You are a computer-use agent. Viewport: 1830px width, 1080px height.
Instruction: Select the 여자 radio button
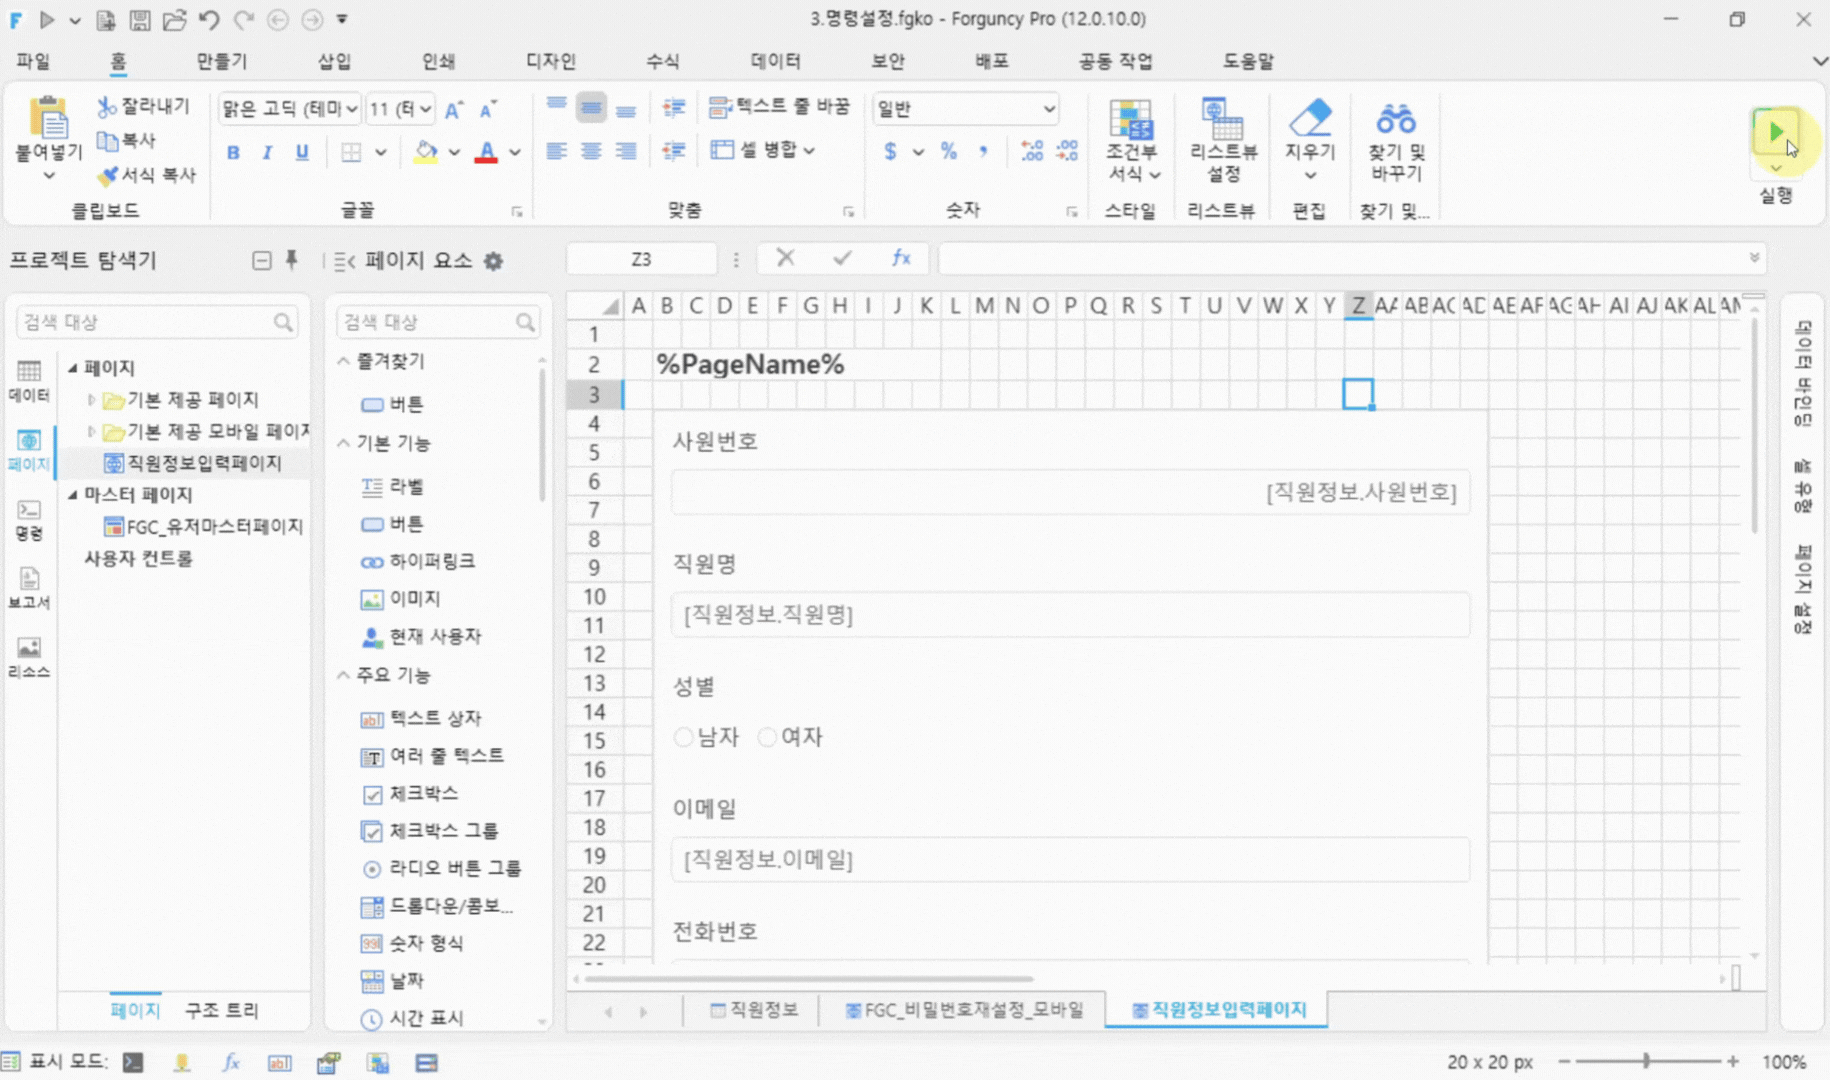[767, 737]
